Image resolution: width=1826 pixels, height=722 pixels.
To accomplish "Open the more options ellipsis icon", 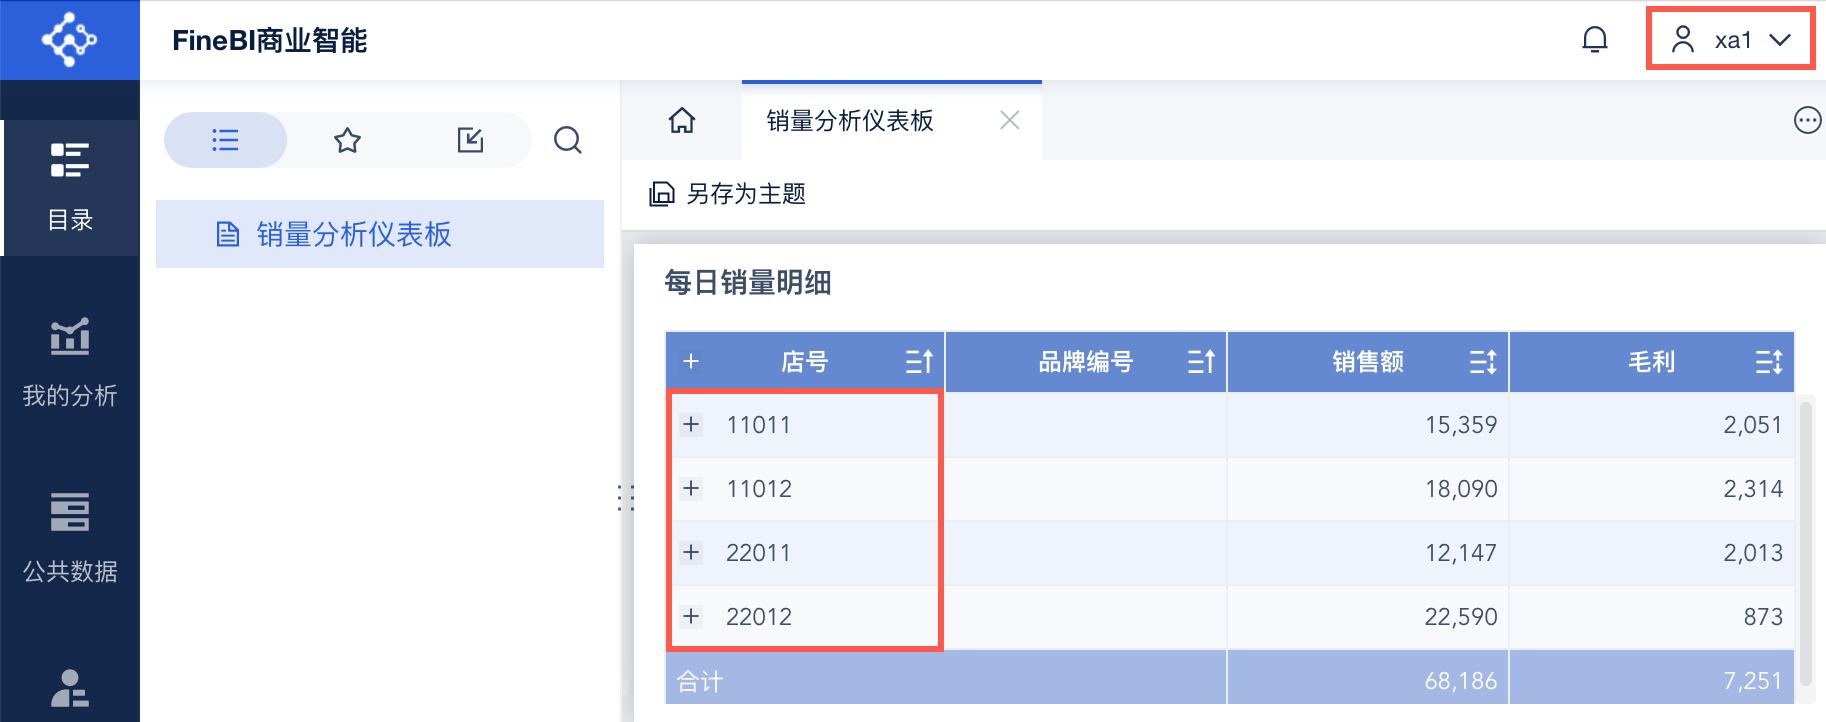I will tap(1806, 121).
